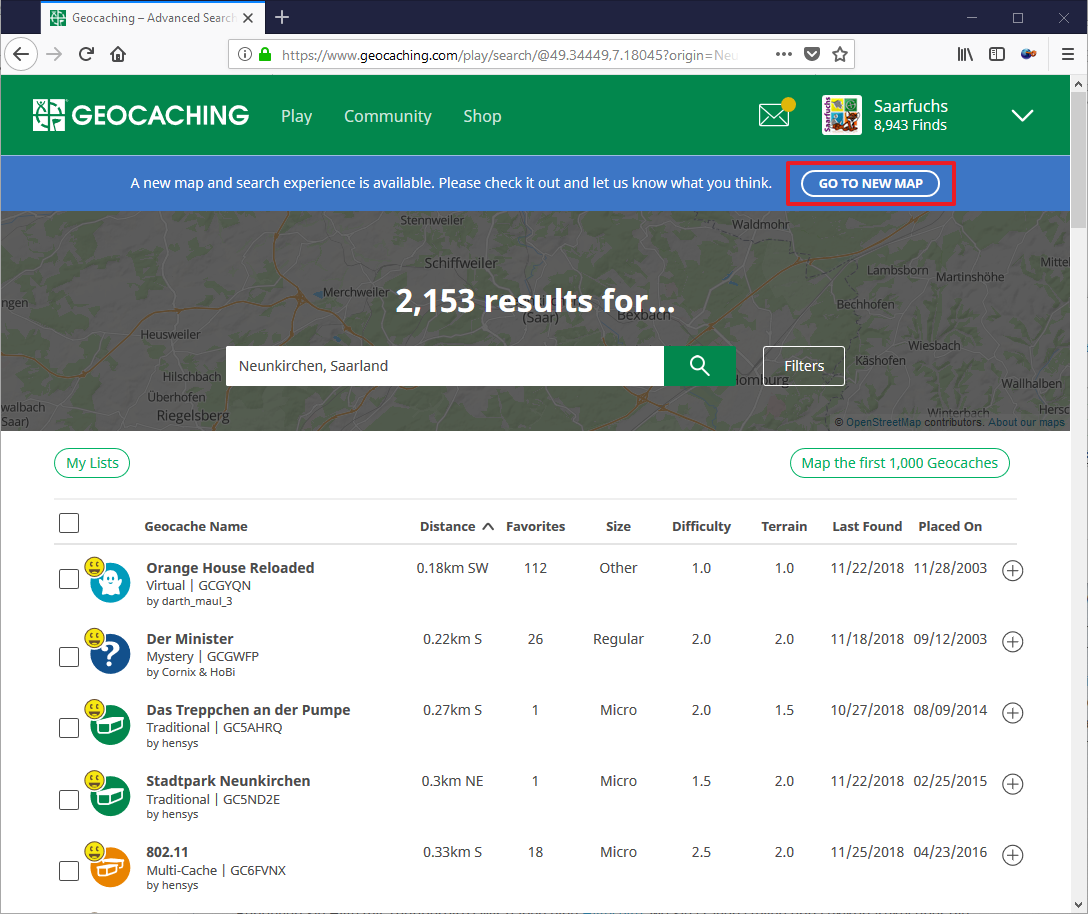Sort results by Favorites column
1088x914 pixels.
535,527
